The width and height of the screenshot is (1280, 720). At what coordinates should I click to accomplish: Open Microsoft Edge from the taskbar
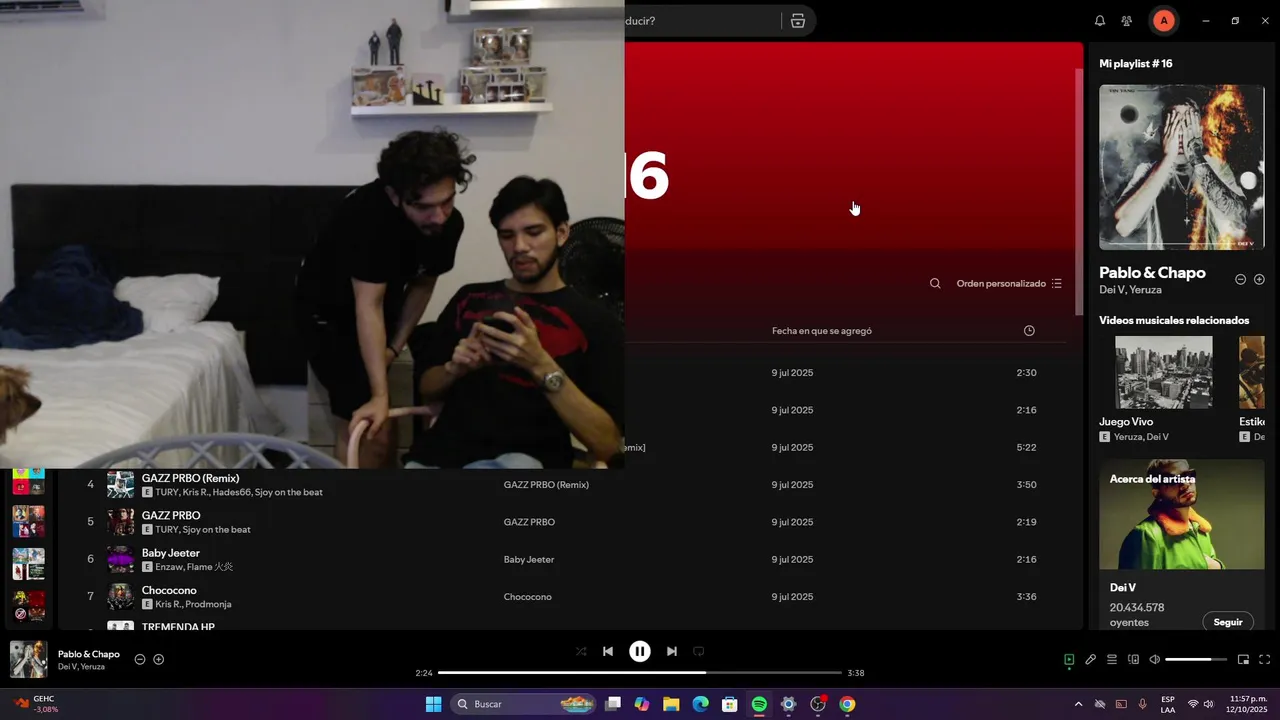tap(701, 704)
